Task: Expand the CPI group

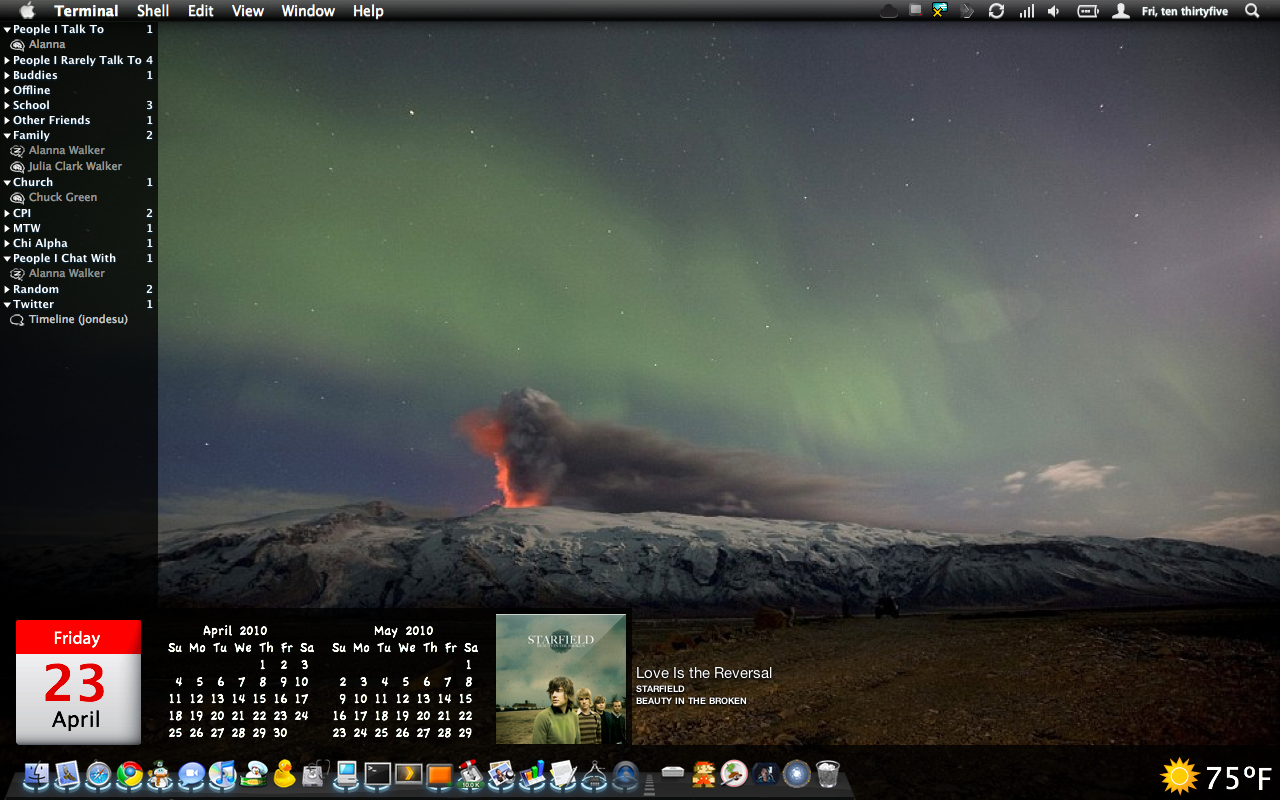Action: [7, 213]
